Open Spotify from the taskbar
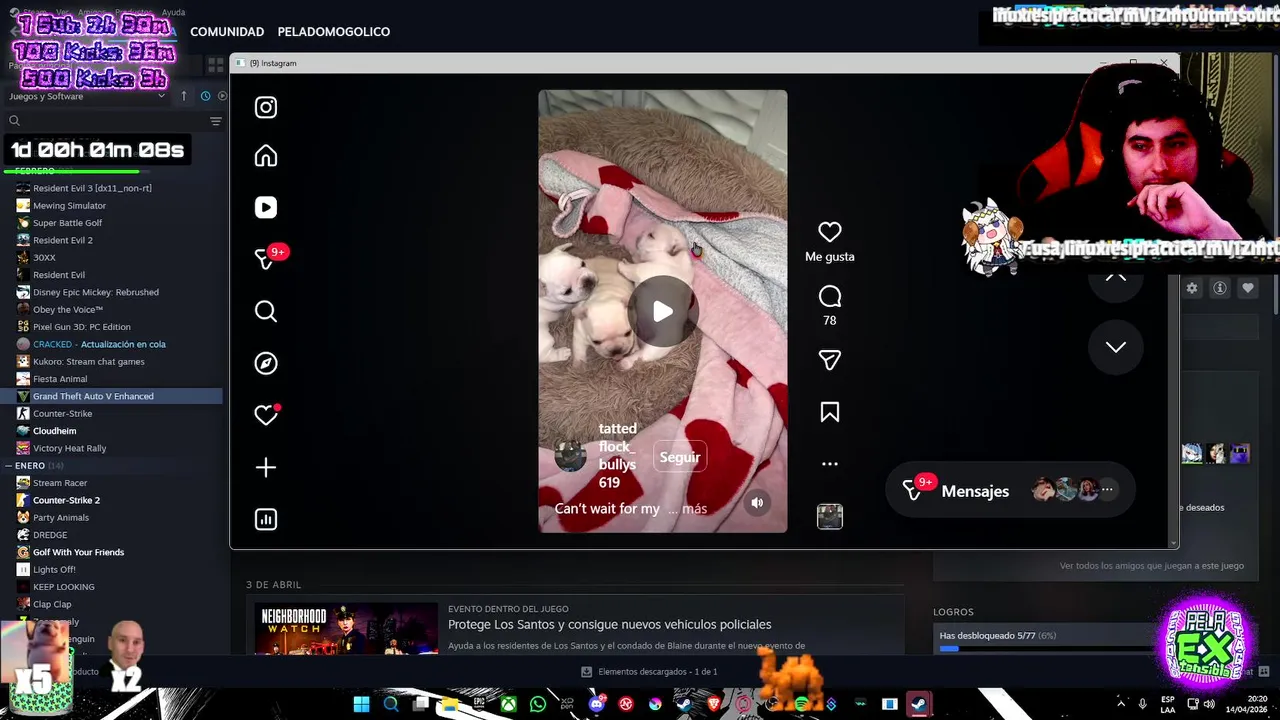Viewport: 1280px width, 720px height. (x=802, y=704)
